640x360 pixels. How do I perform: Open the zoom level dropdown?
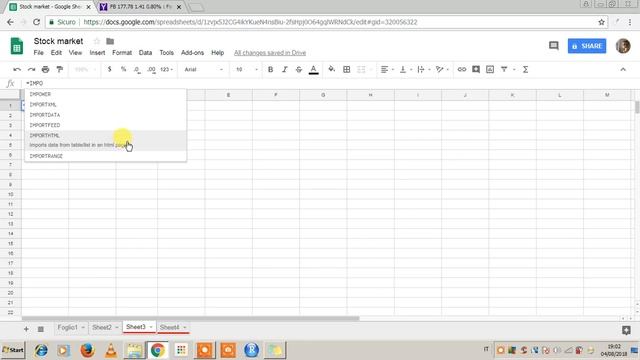[x=85, y=69]
